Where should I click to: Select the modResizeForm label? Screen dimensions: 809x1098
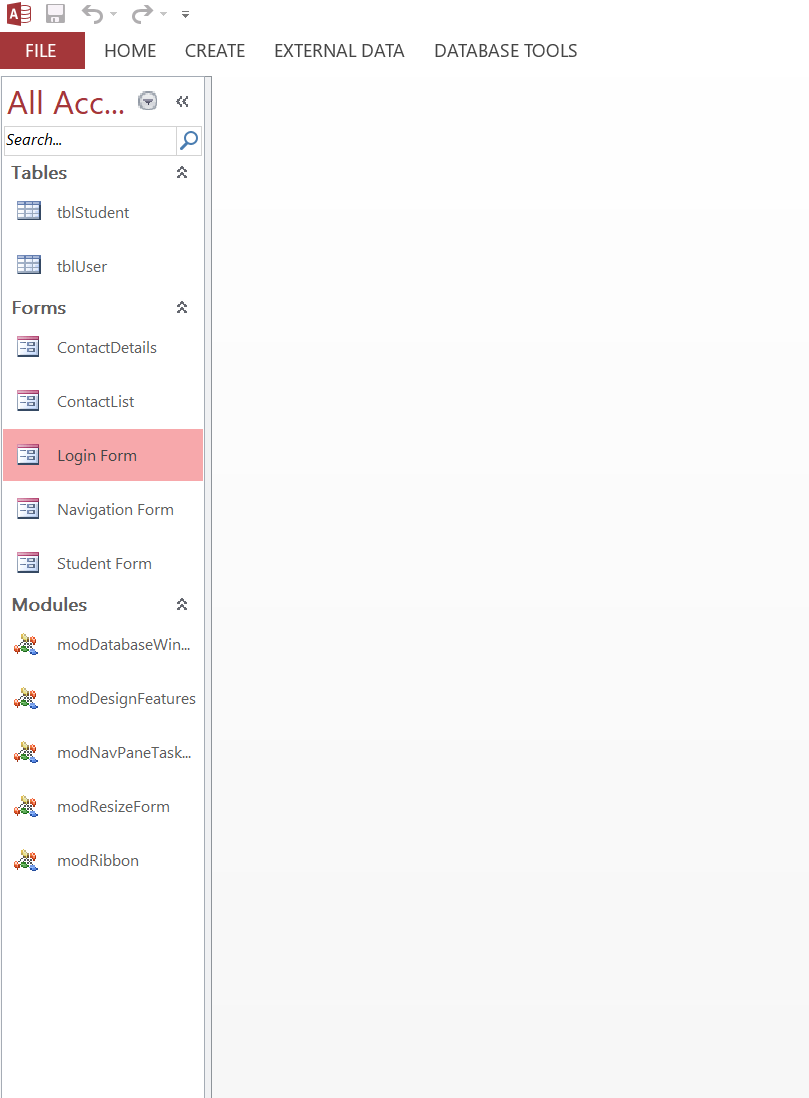113,807
